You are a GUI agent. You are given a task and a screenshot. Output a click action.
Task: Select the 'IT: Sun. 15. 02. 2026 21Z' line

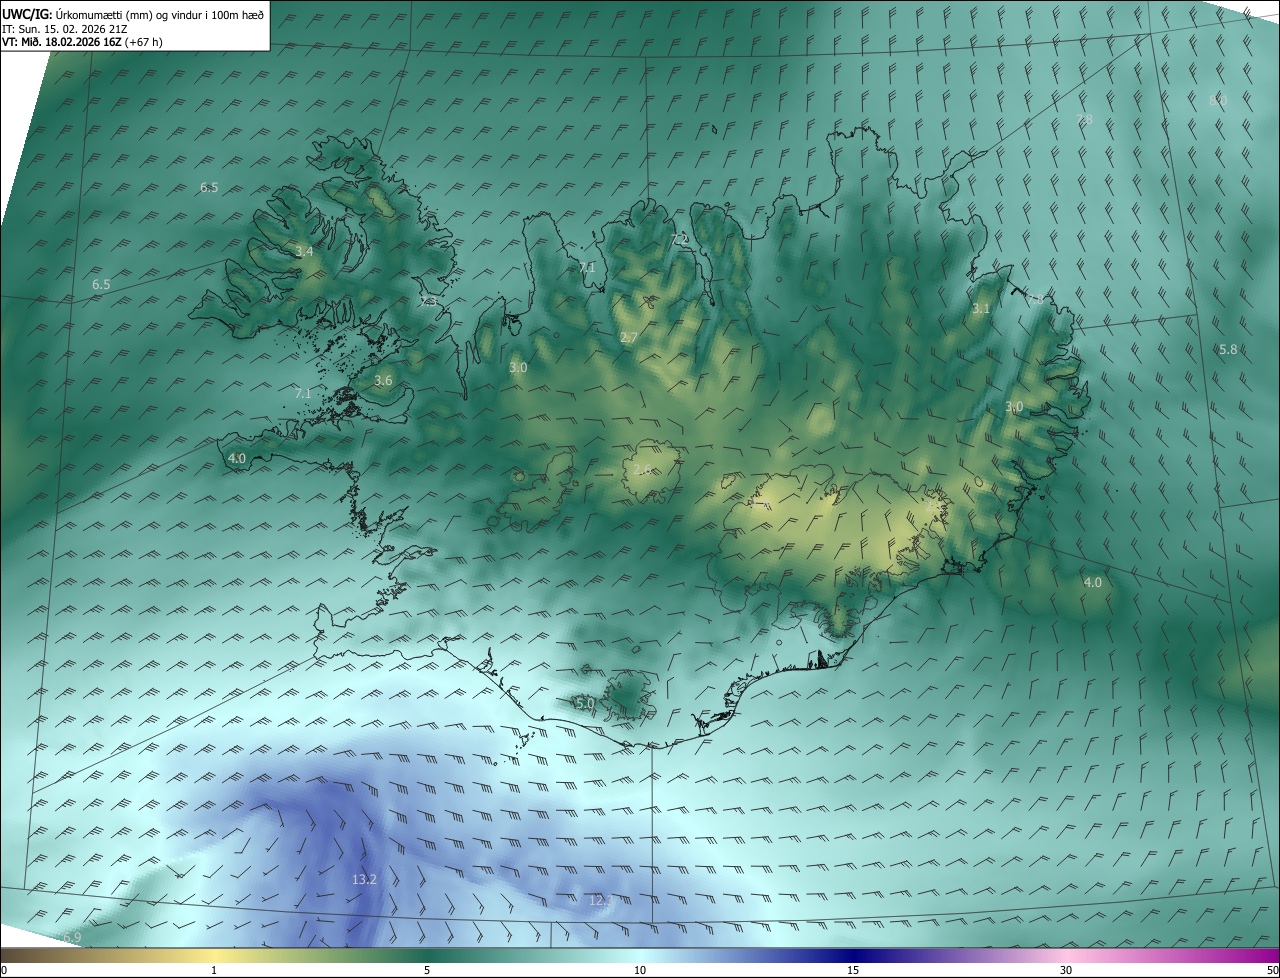tap(63, 28)
